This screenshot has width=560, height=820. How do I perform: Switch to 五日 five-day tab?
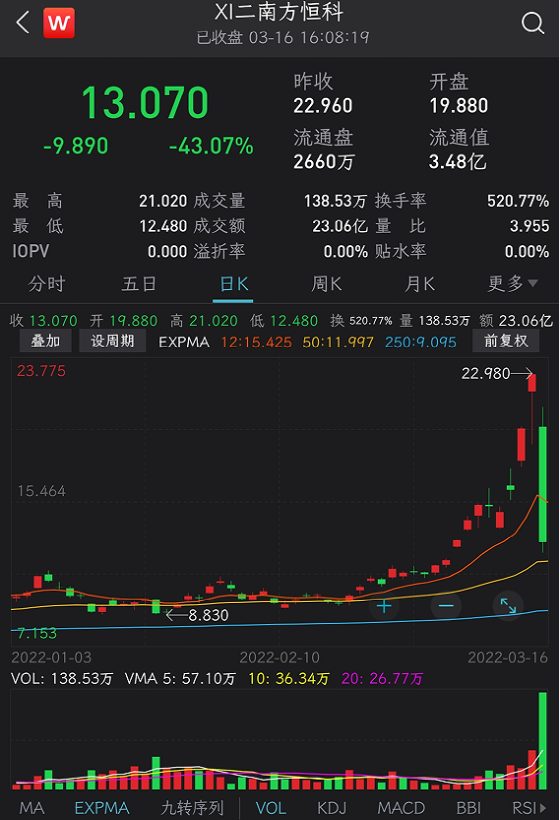pos(139,284)
